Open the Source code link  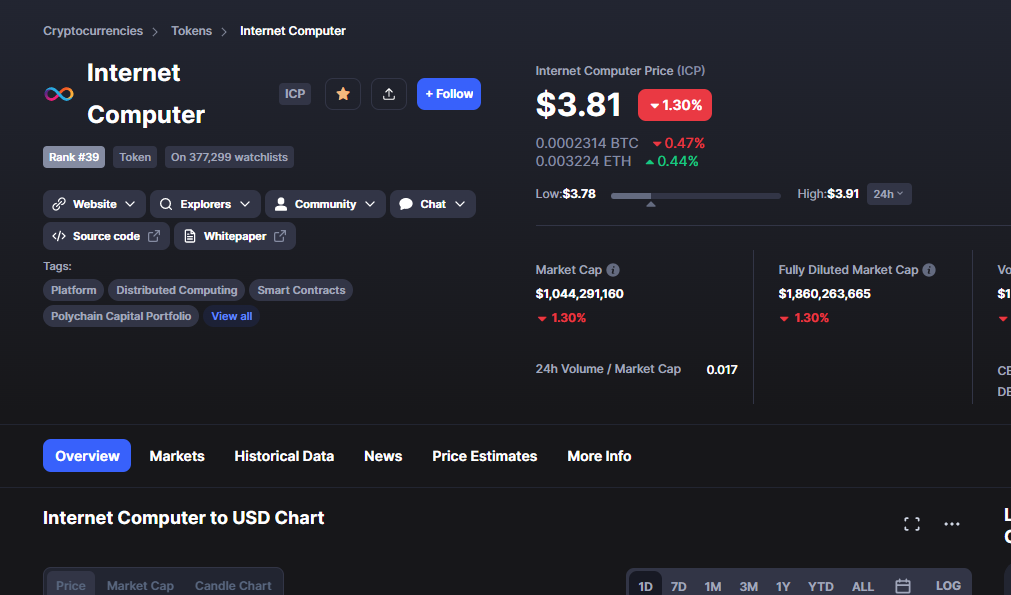point(106,237)
